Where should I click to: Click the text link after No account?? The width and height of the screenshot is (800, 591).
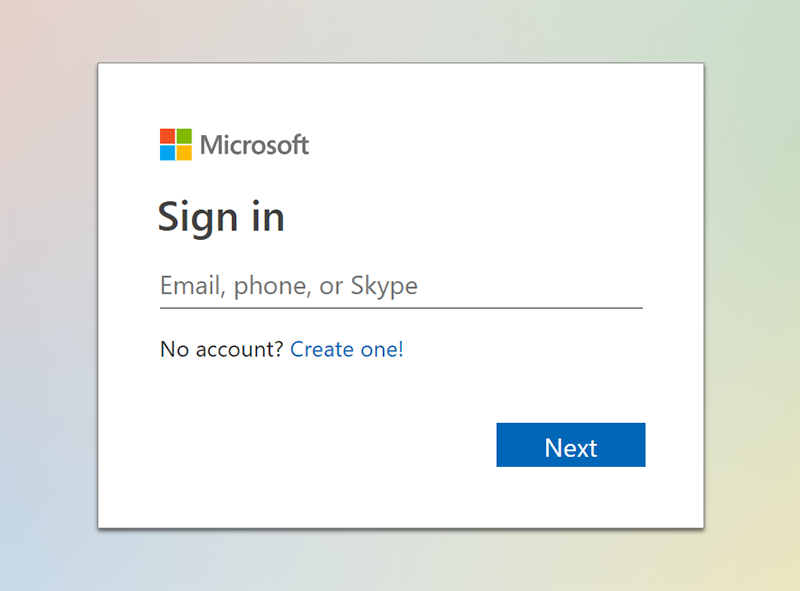coord(347,349)
